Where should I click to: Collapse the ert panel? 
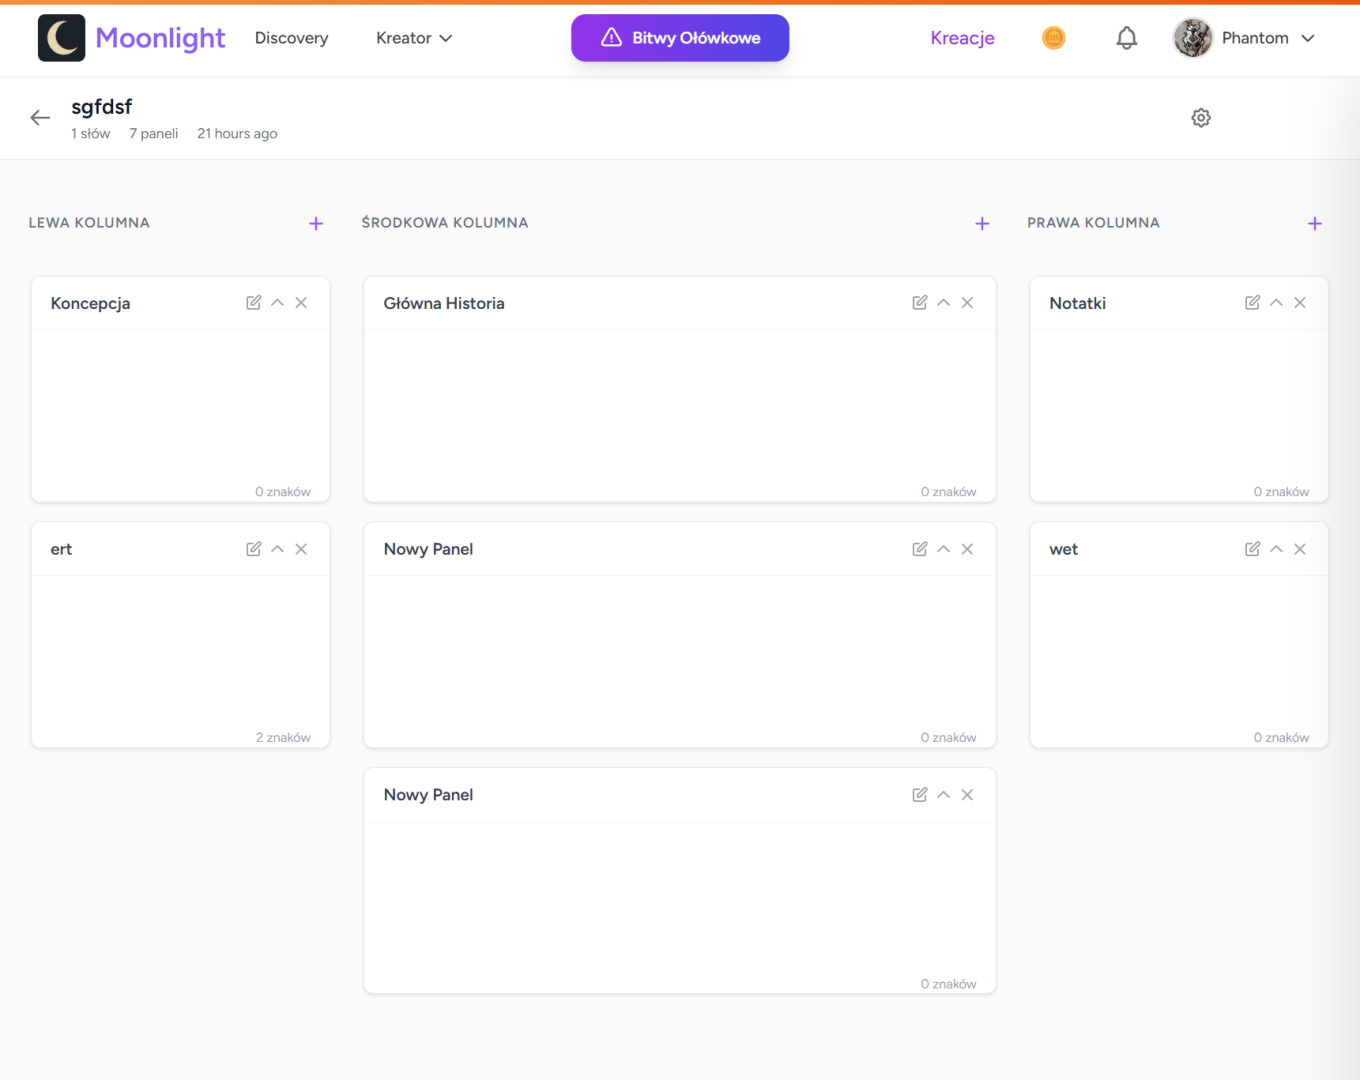[x=277, y=549]
